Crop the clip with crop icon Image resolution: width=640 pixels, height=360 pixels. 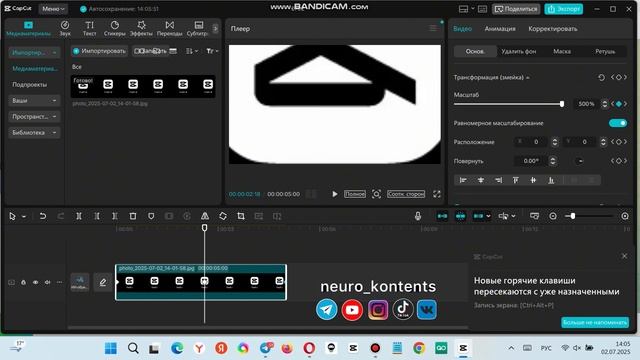click(x=241, y=216)
